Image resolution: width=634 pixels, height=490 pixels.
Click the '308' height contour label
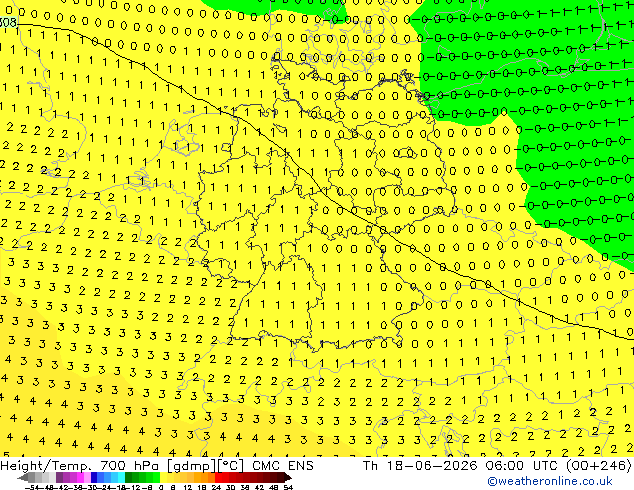tap(8, 22)
